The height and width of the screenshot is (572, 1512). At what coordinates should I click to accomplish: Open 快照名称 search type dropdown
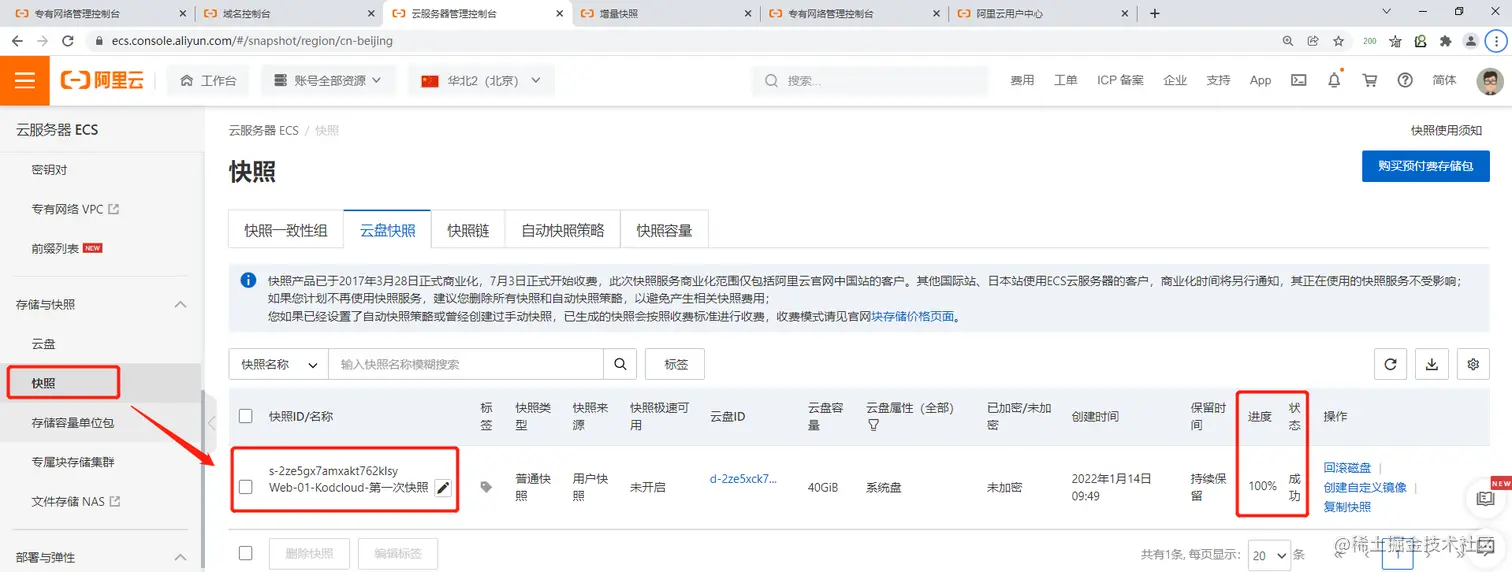pyautogui.click(x=279, y=364)
